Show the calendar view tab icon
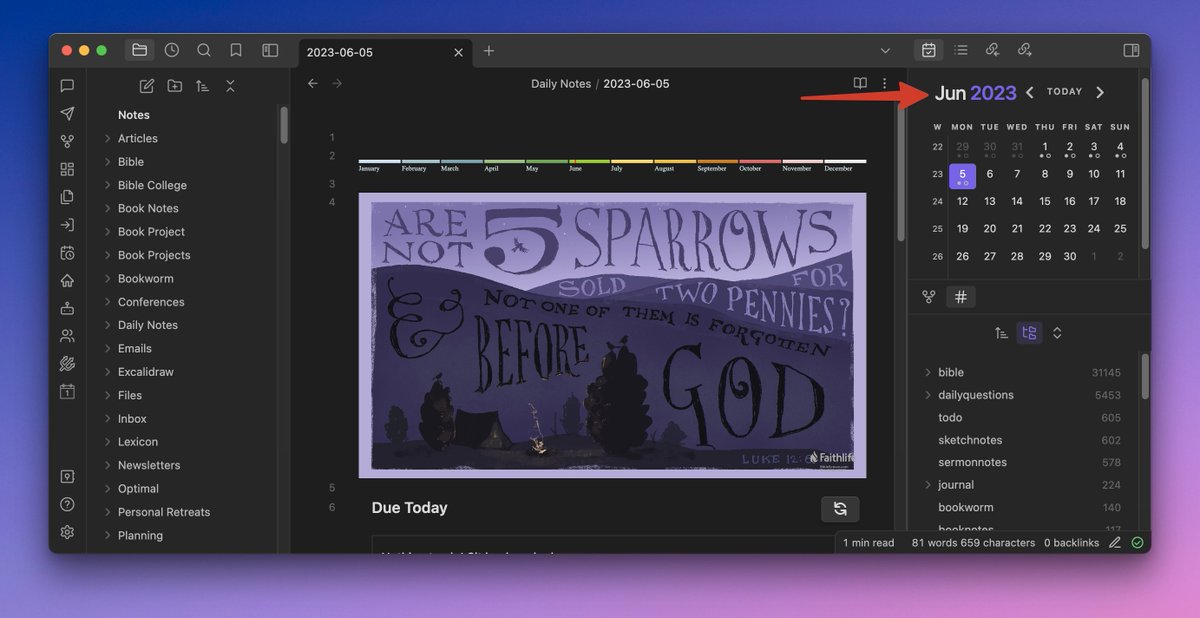1200x618 pixels. coord(929,50)
